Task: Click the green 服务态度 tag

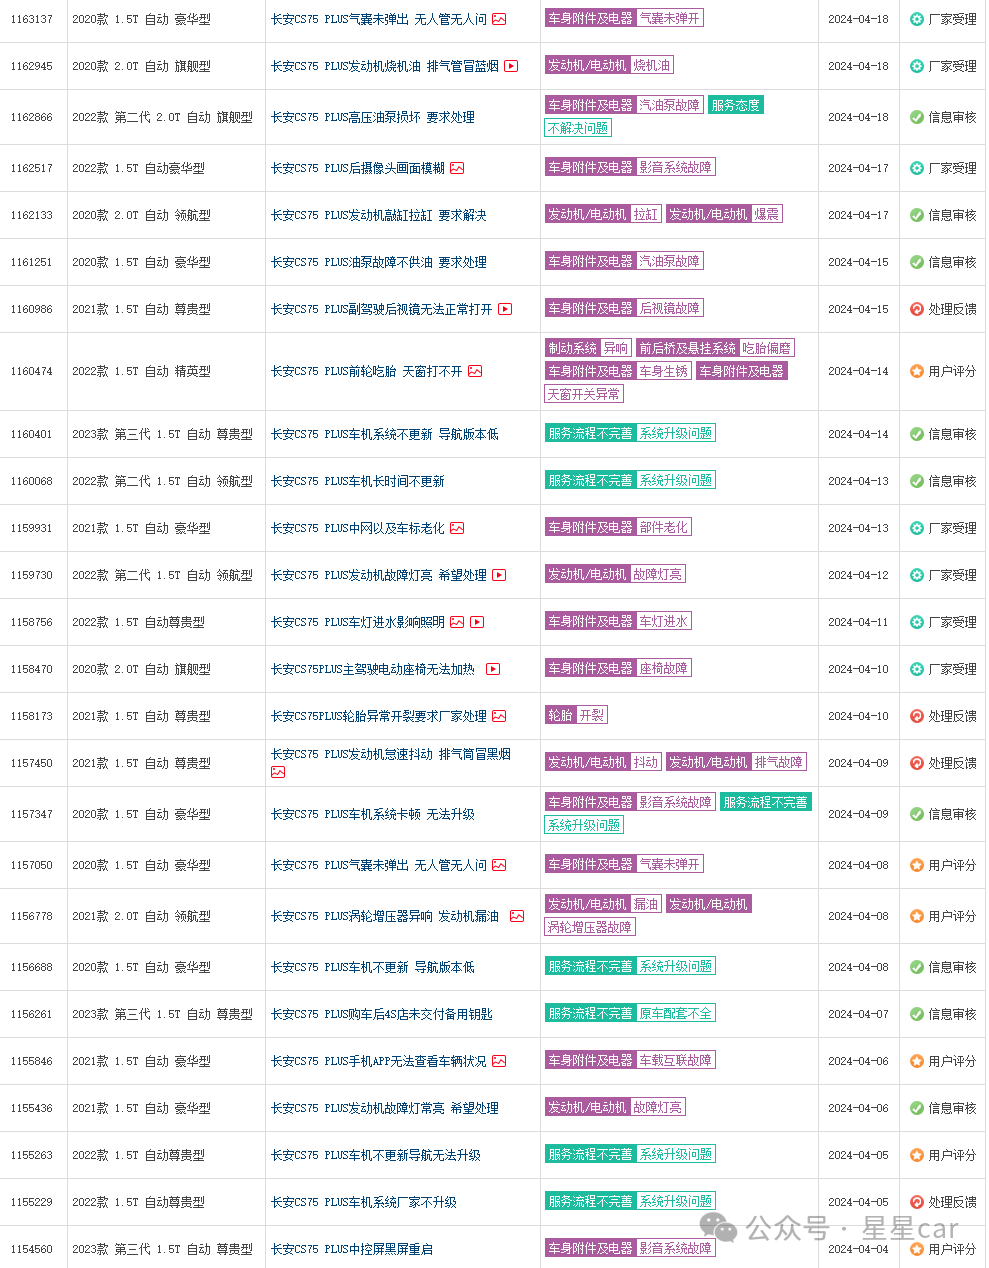Action: [735, 105]
